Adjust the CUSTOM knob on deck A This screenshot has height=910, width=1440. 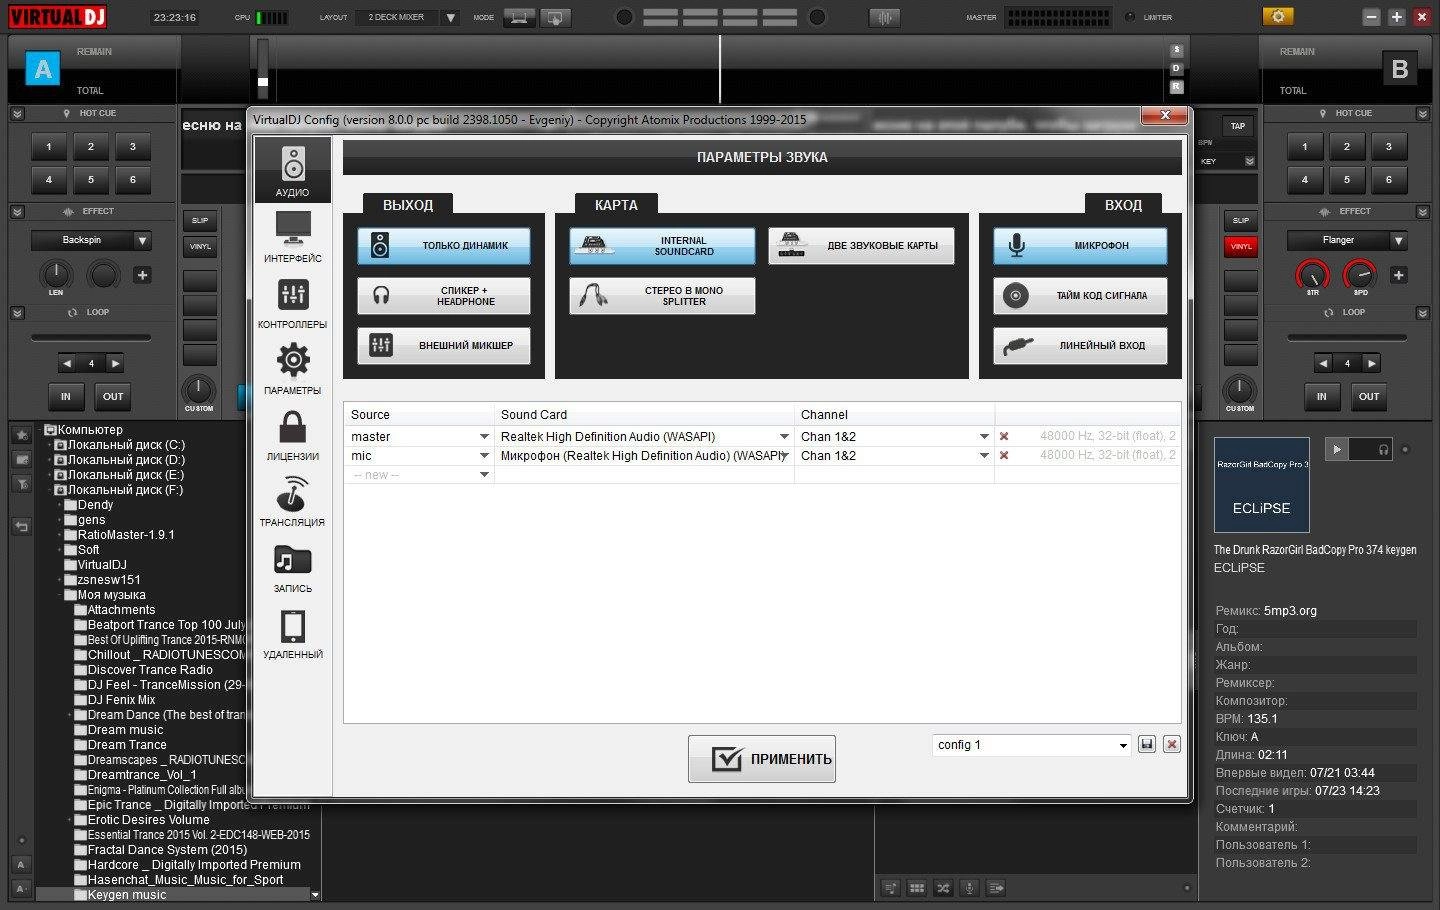(x=198, y=390)
